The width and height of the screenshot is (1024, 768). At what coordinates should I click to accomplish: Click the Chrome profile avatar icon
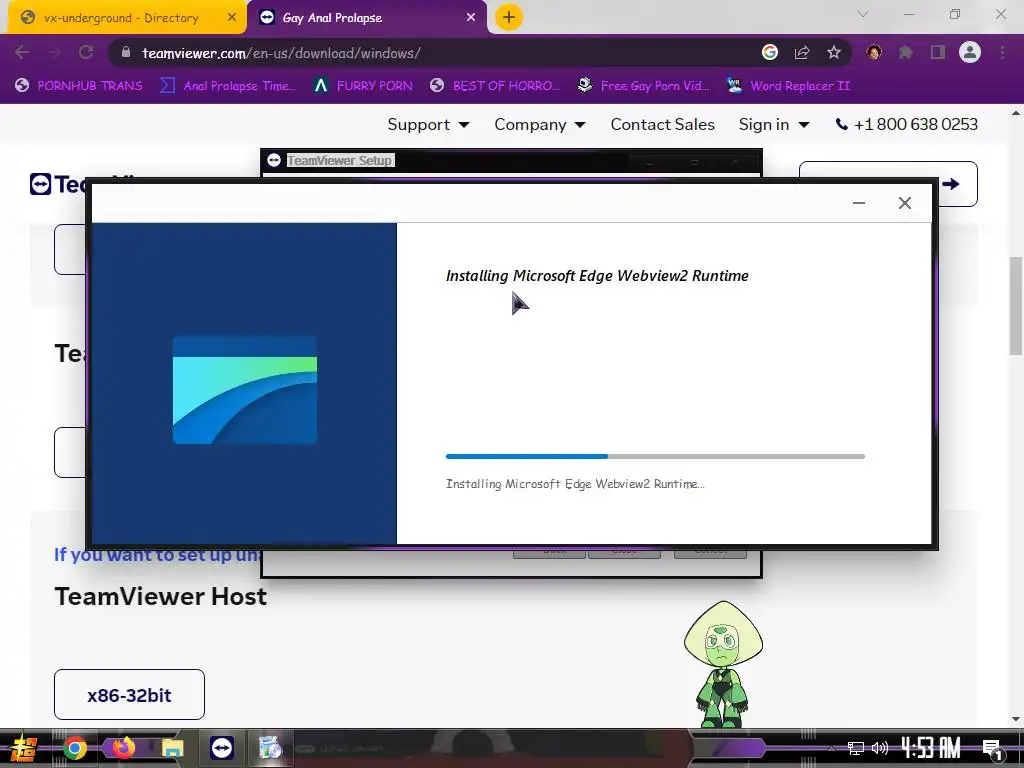(970, 52)
